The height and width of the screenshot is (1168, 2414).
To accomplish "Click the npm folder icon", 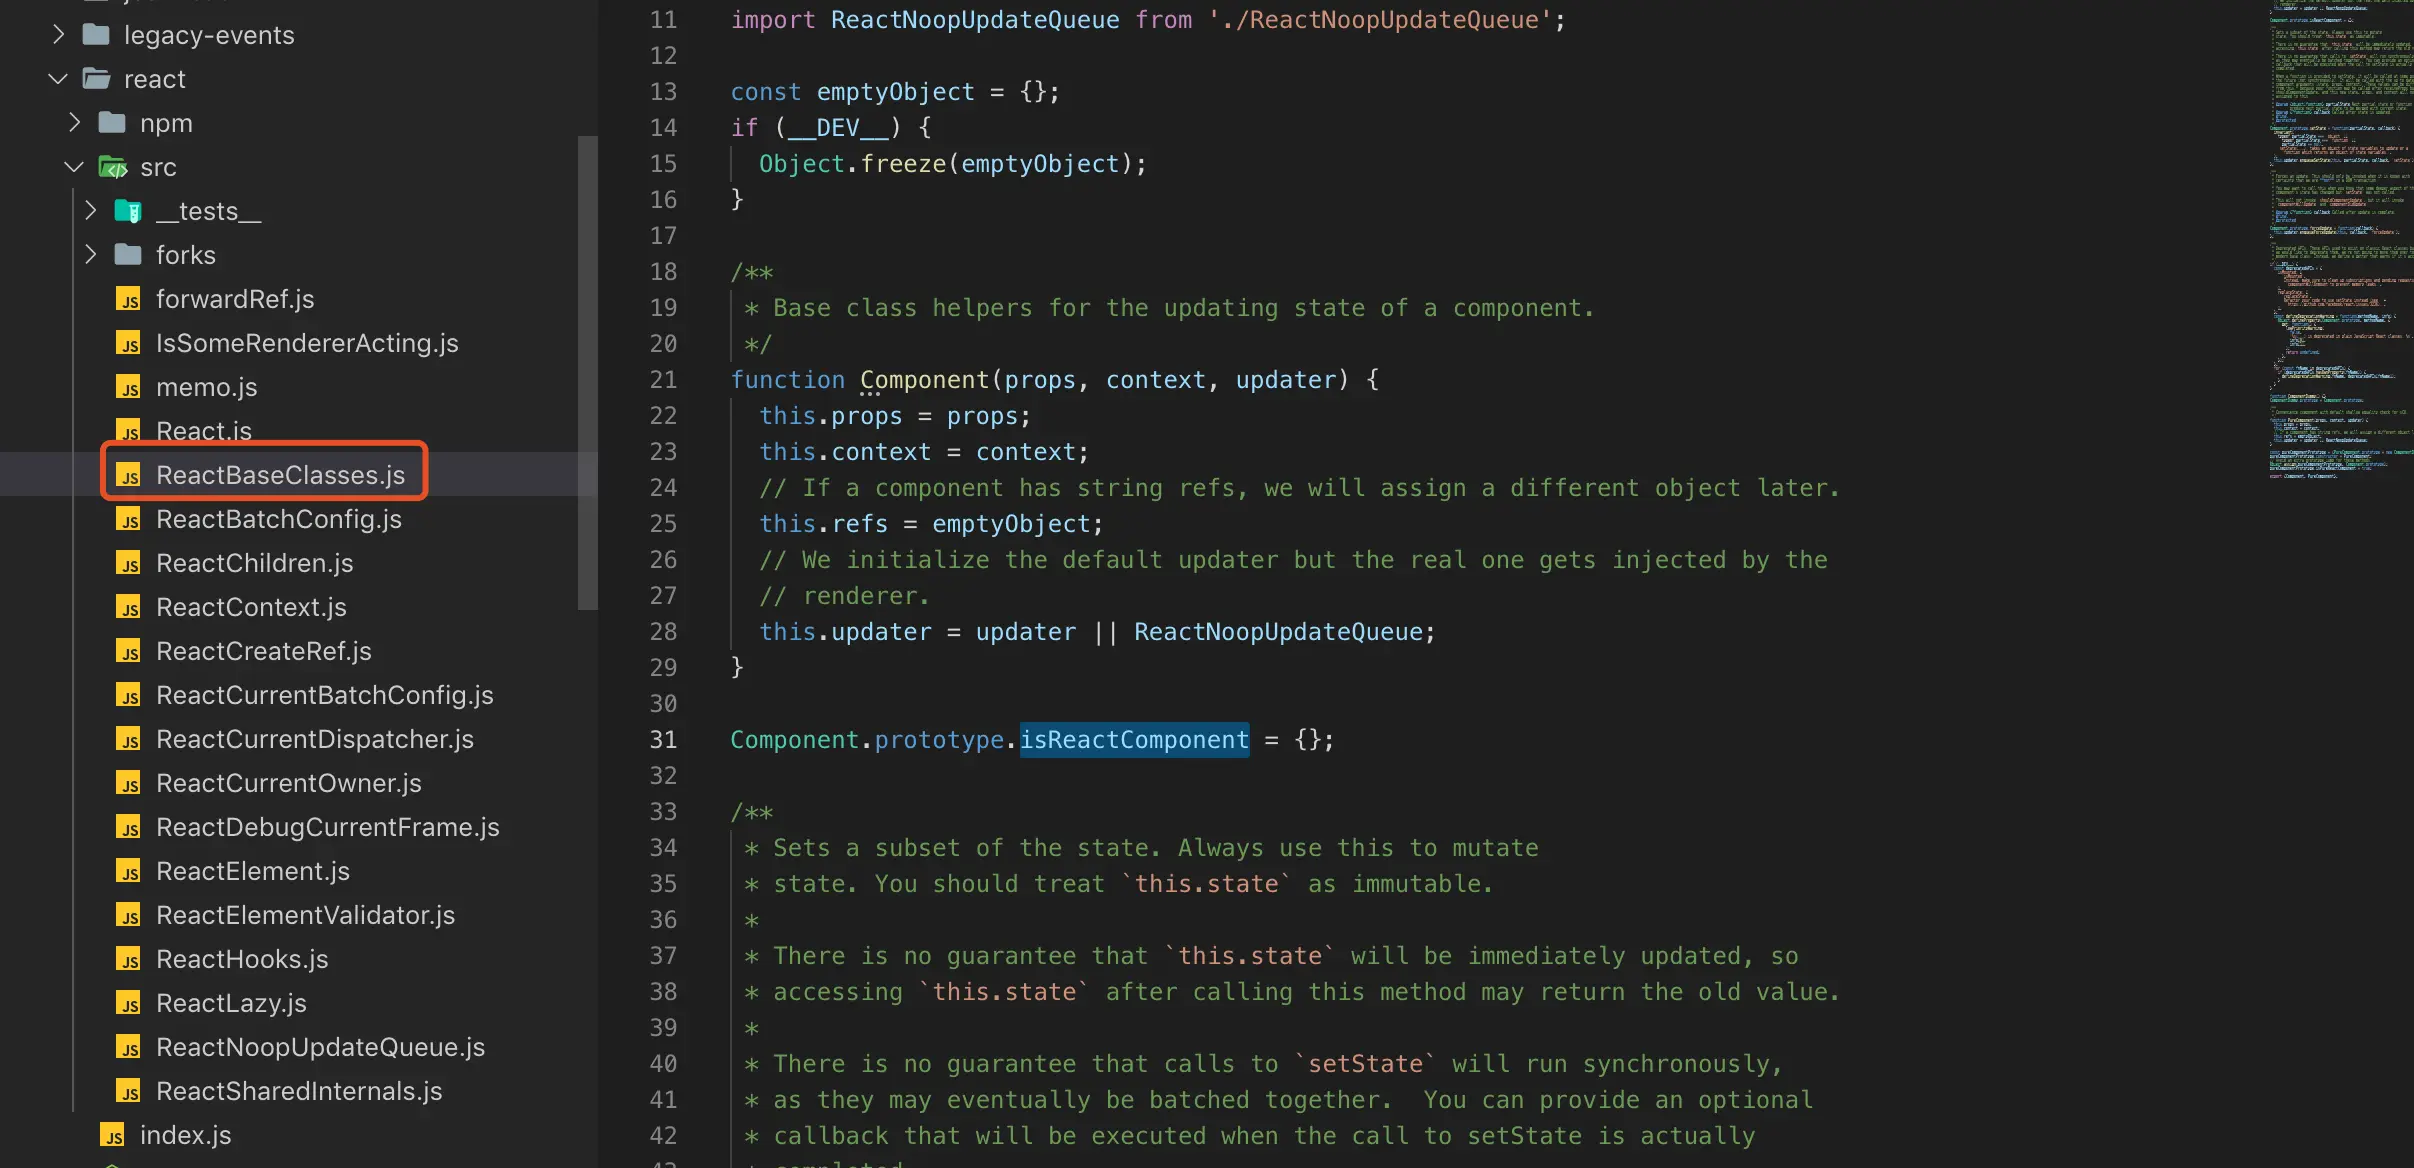I will pos(112,123).
